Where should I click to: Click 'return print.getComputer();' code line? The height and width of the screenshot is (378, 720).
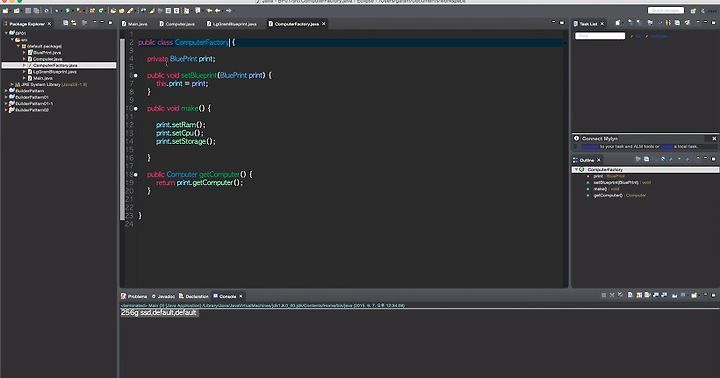click(200, 183)
